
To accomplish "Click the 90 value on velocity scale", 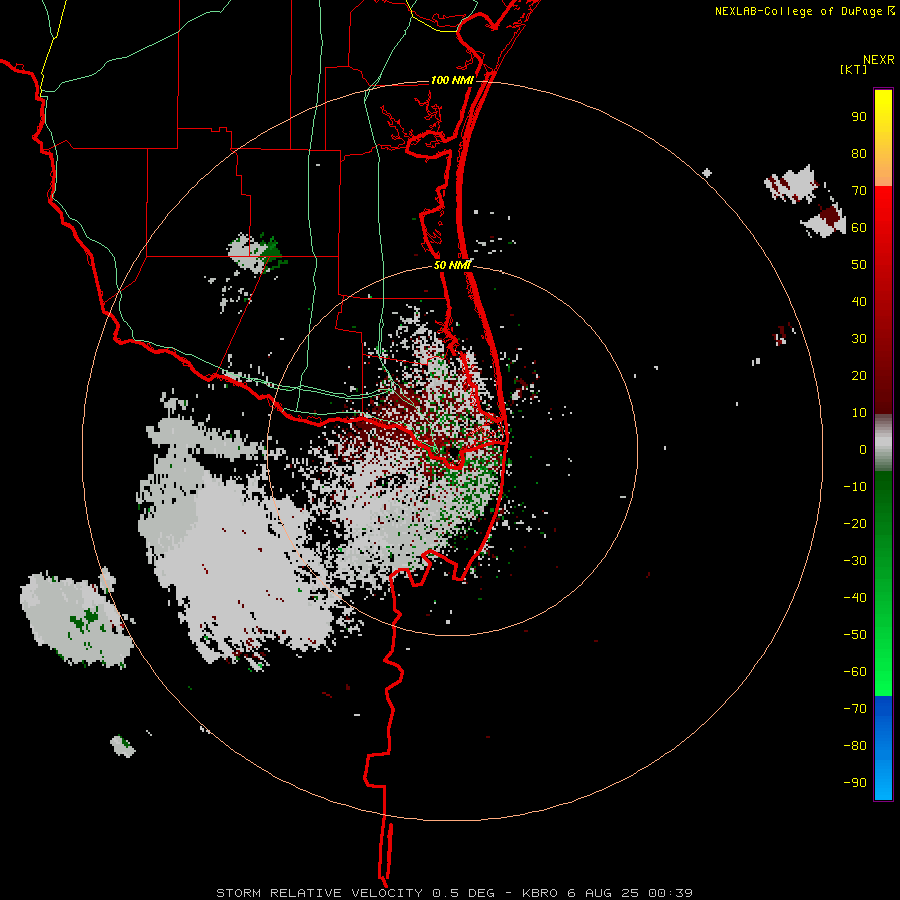I will click(859, 117).
